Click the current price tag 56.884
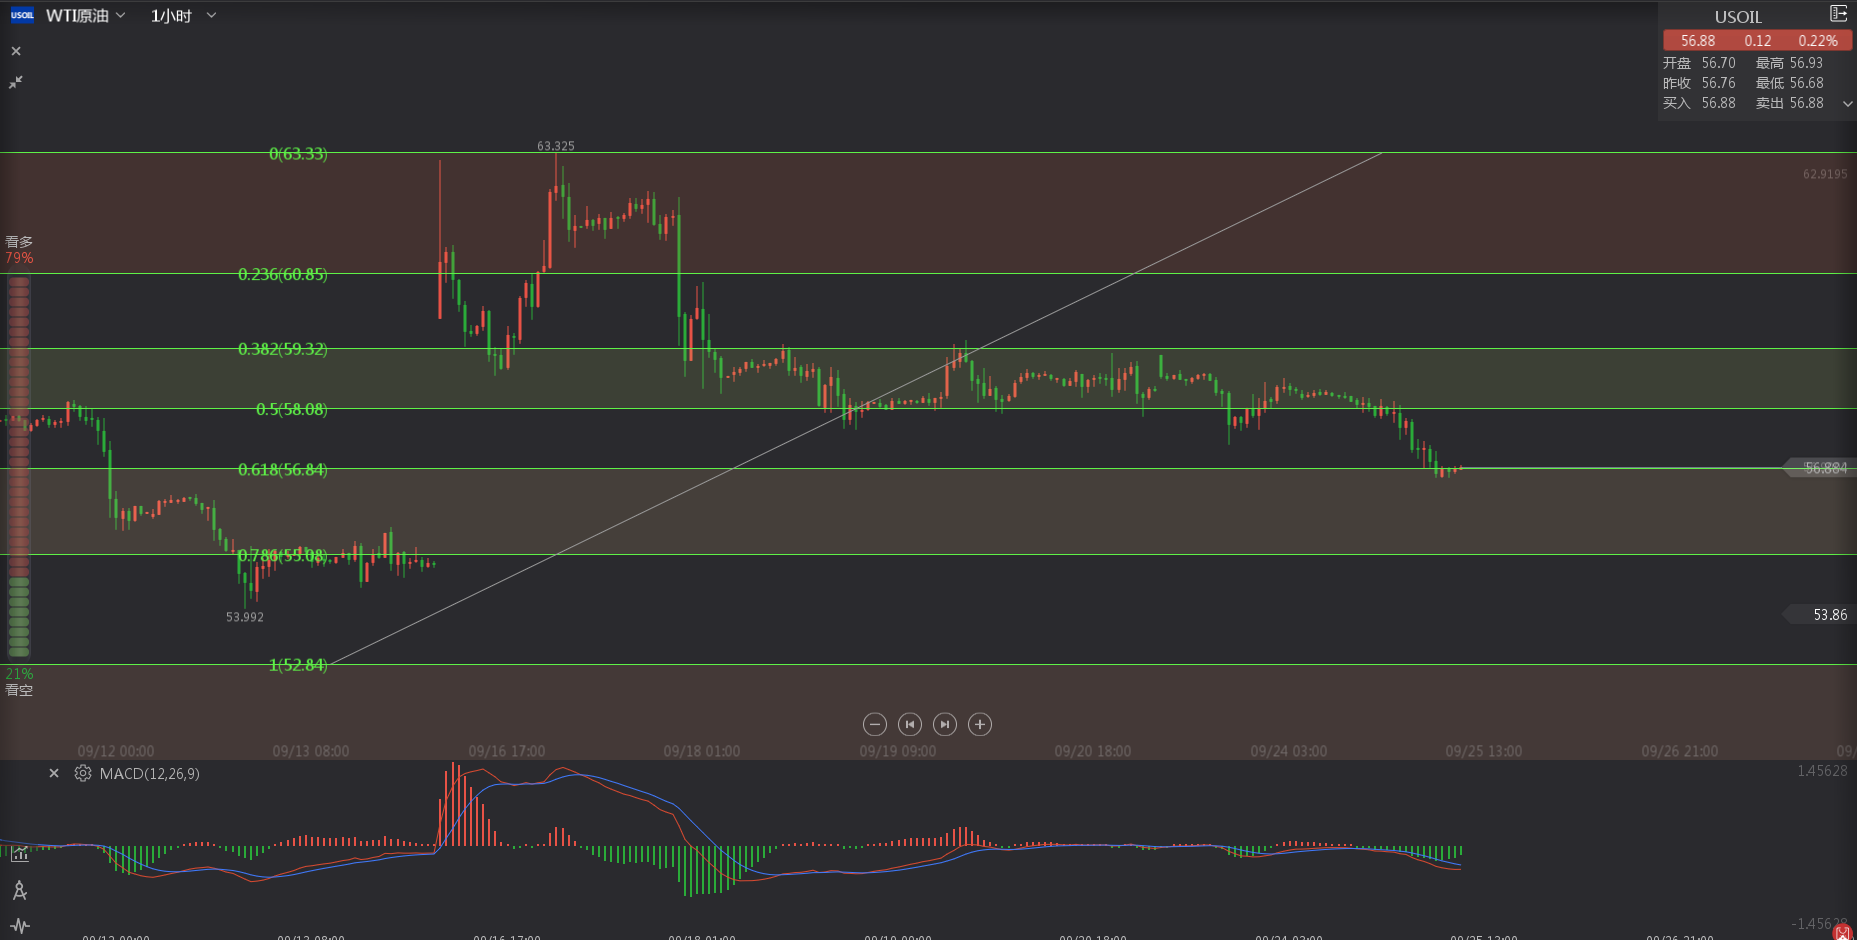 tap(1820, 468)
